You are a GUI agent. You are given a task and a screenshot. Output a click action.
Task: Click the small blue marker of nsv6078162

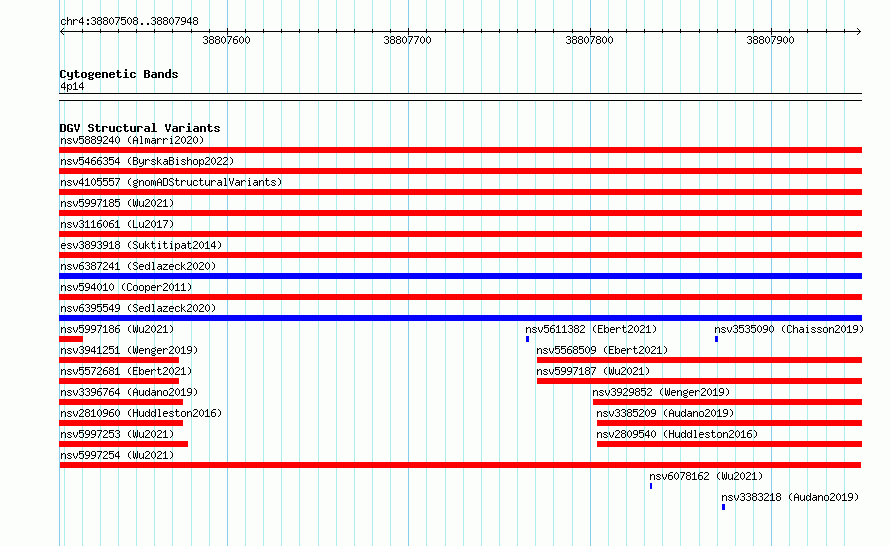click(651, 486)
